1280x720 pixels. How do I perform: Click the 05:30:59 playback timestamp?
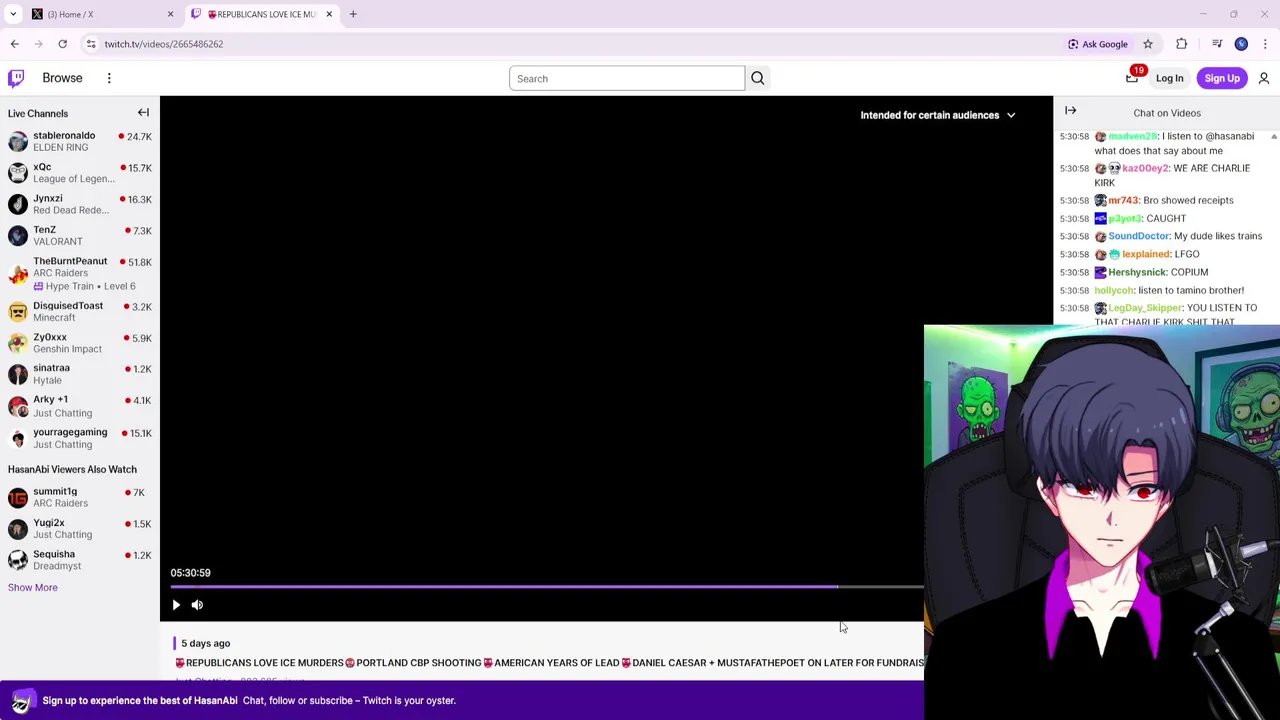click(190, 573)
